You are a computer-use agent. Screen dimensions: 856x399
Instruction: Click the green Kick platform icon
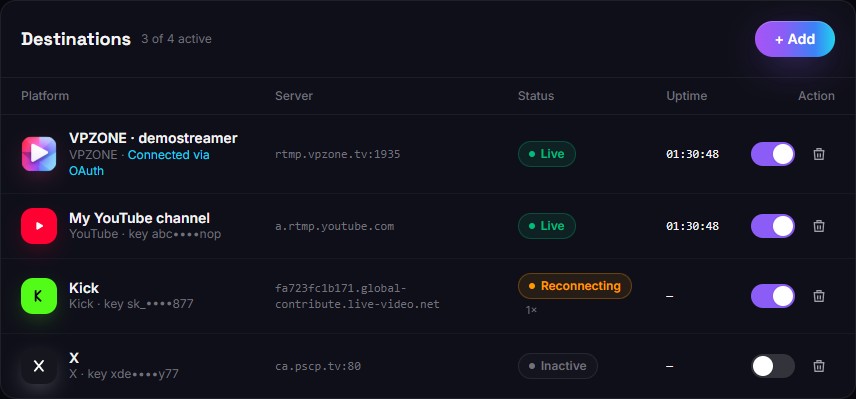(39, 296)
